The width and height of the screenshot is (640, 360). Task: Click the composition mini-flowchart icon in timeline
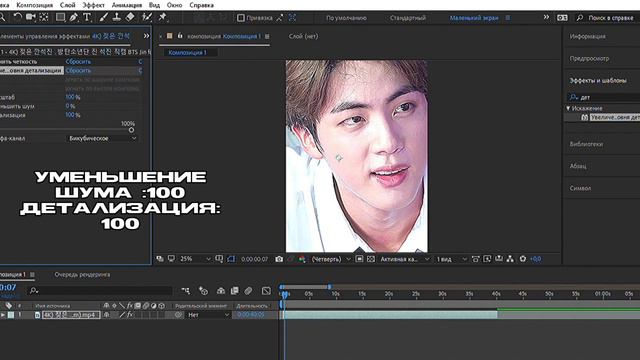[186, 291]
